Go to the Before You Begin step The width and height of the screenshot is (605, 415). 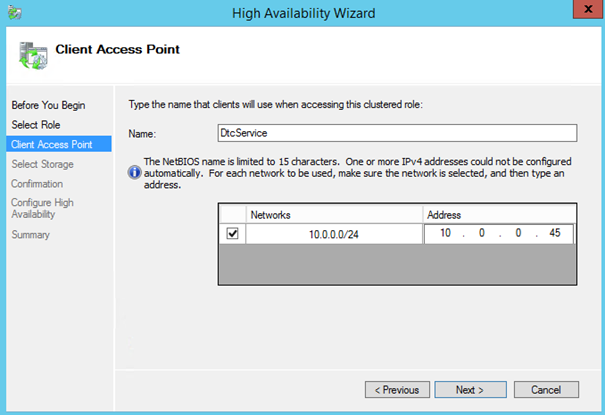pyautogui.click(x=48, y=105)
